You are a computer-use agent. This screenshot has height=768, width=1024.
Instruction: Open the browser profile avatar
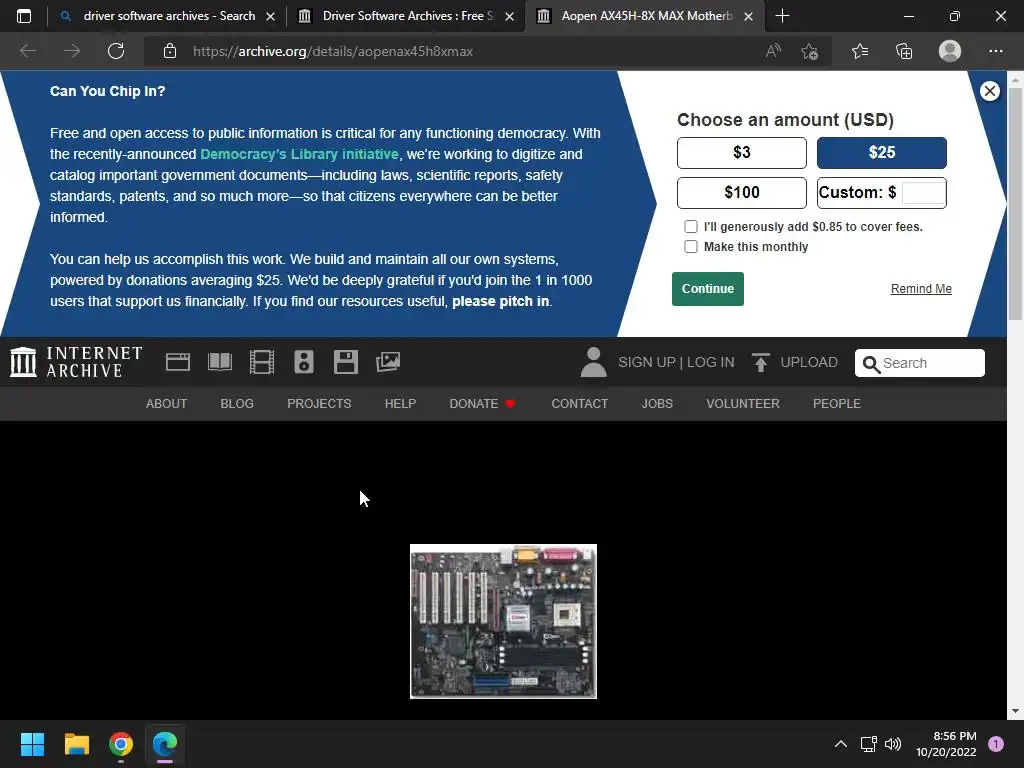click(x=950, y=51)
